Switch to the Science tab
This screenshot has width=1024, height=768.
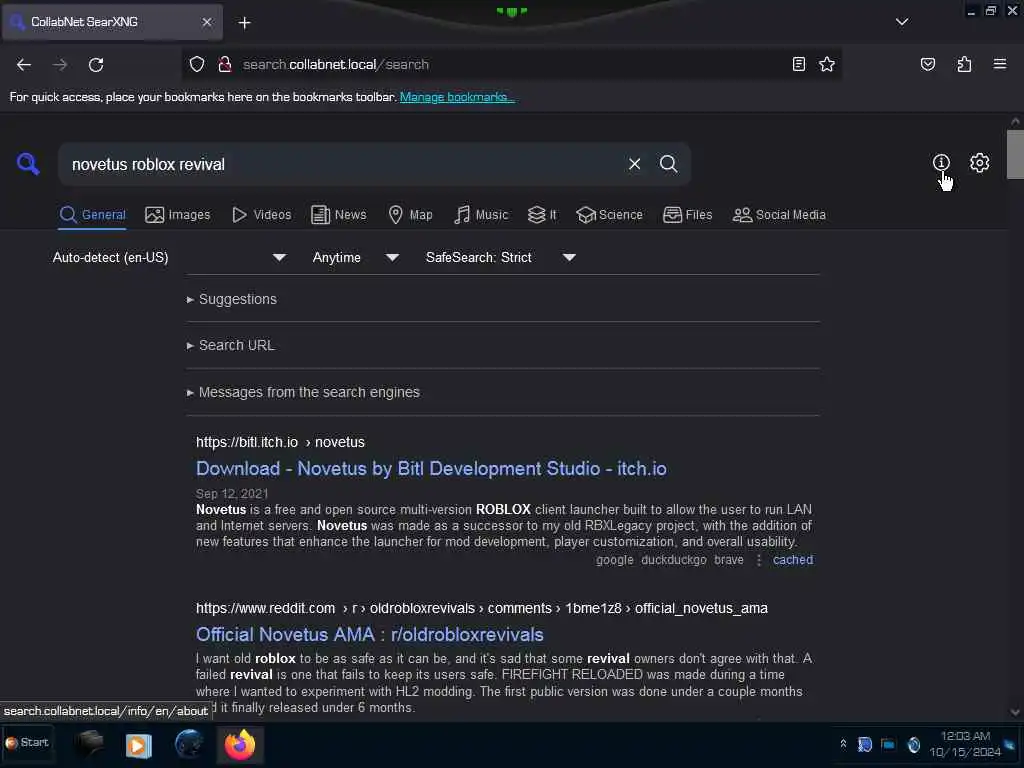(609, 215)
